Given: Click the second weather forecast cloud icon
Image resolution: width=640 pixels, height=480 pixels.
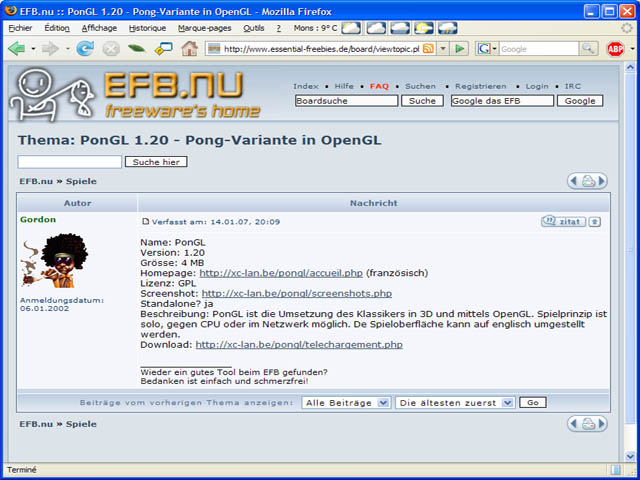Looking at the screenshot, I should click(x=376, y=28).
